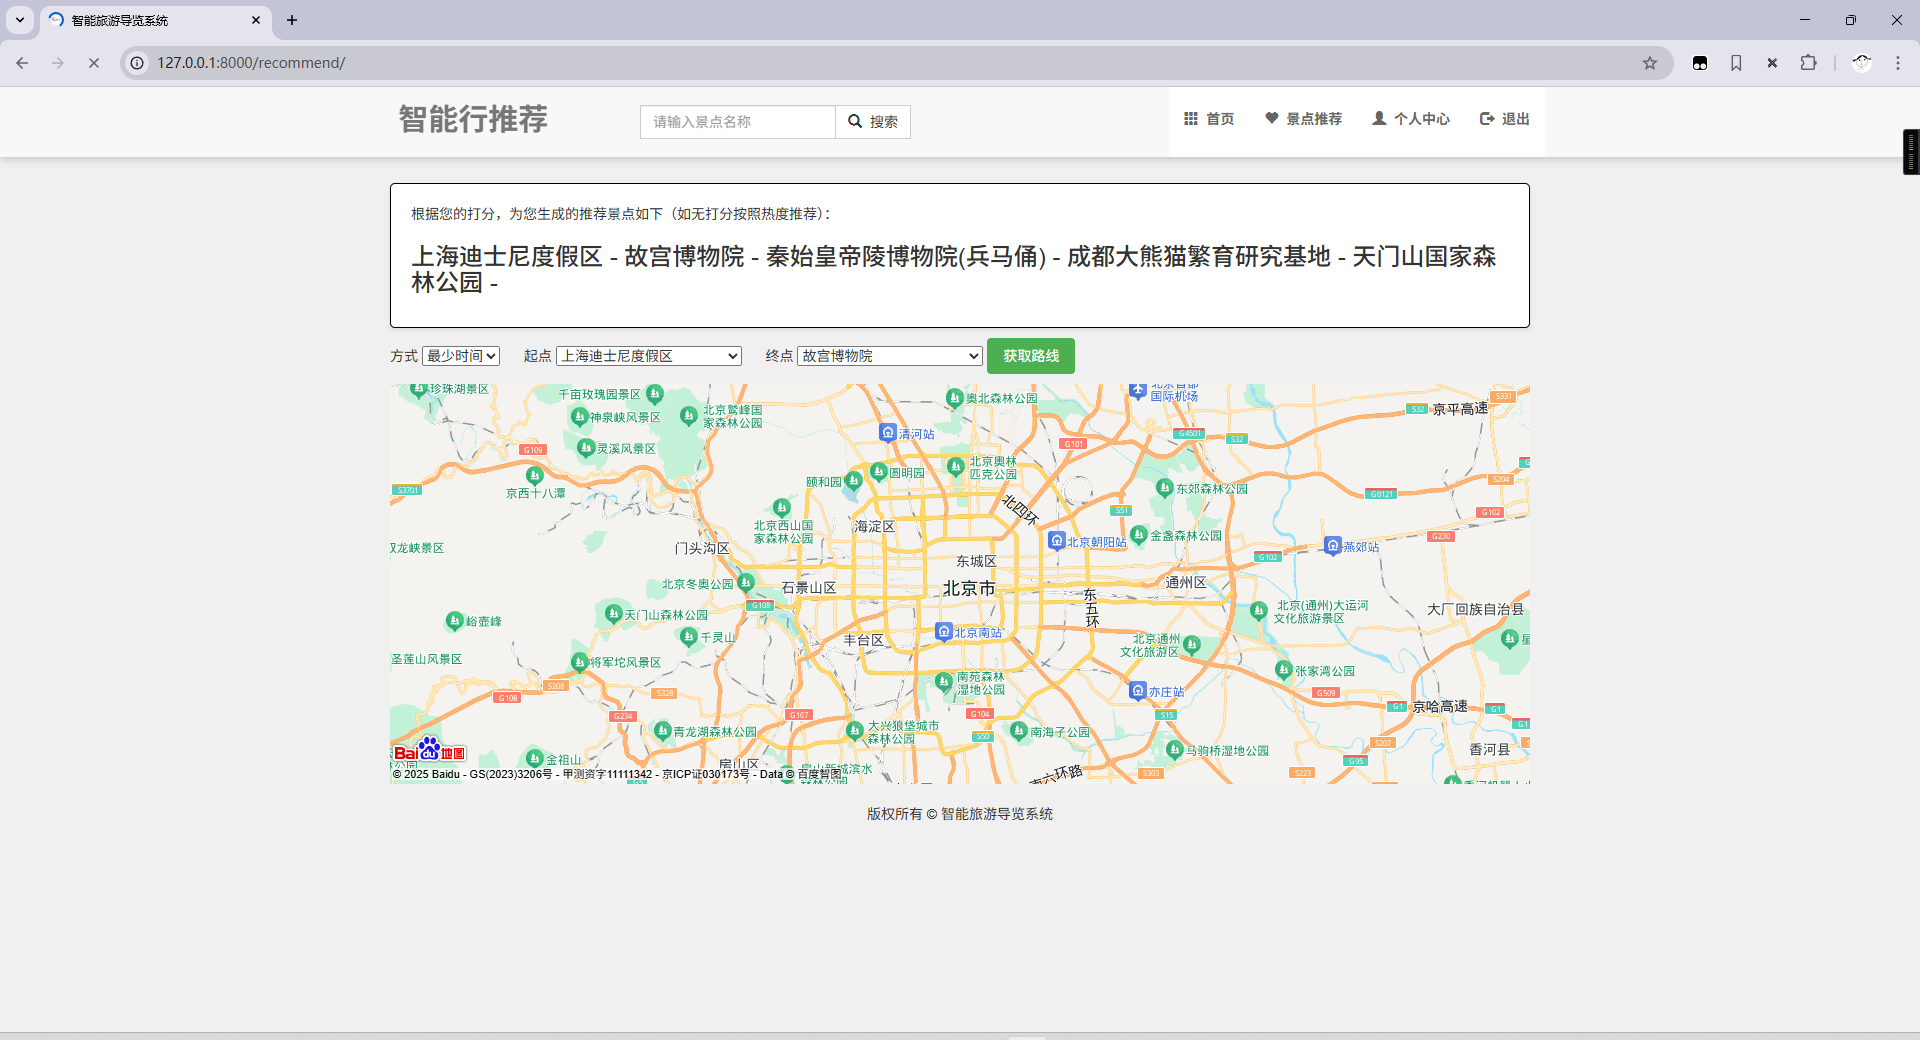Click the 丰台区 label on map
The image size is (1920, 1040).
coord(864,640)
